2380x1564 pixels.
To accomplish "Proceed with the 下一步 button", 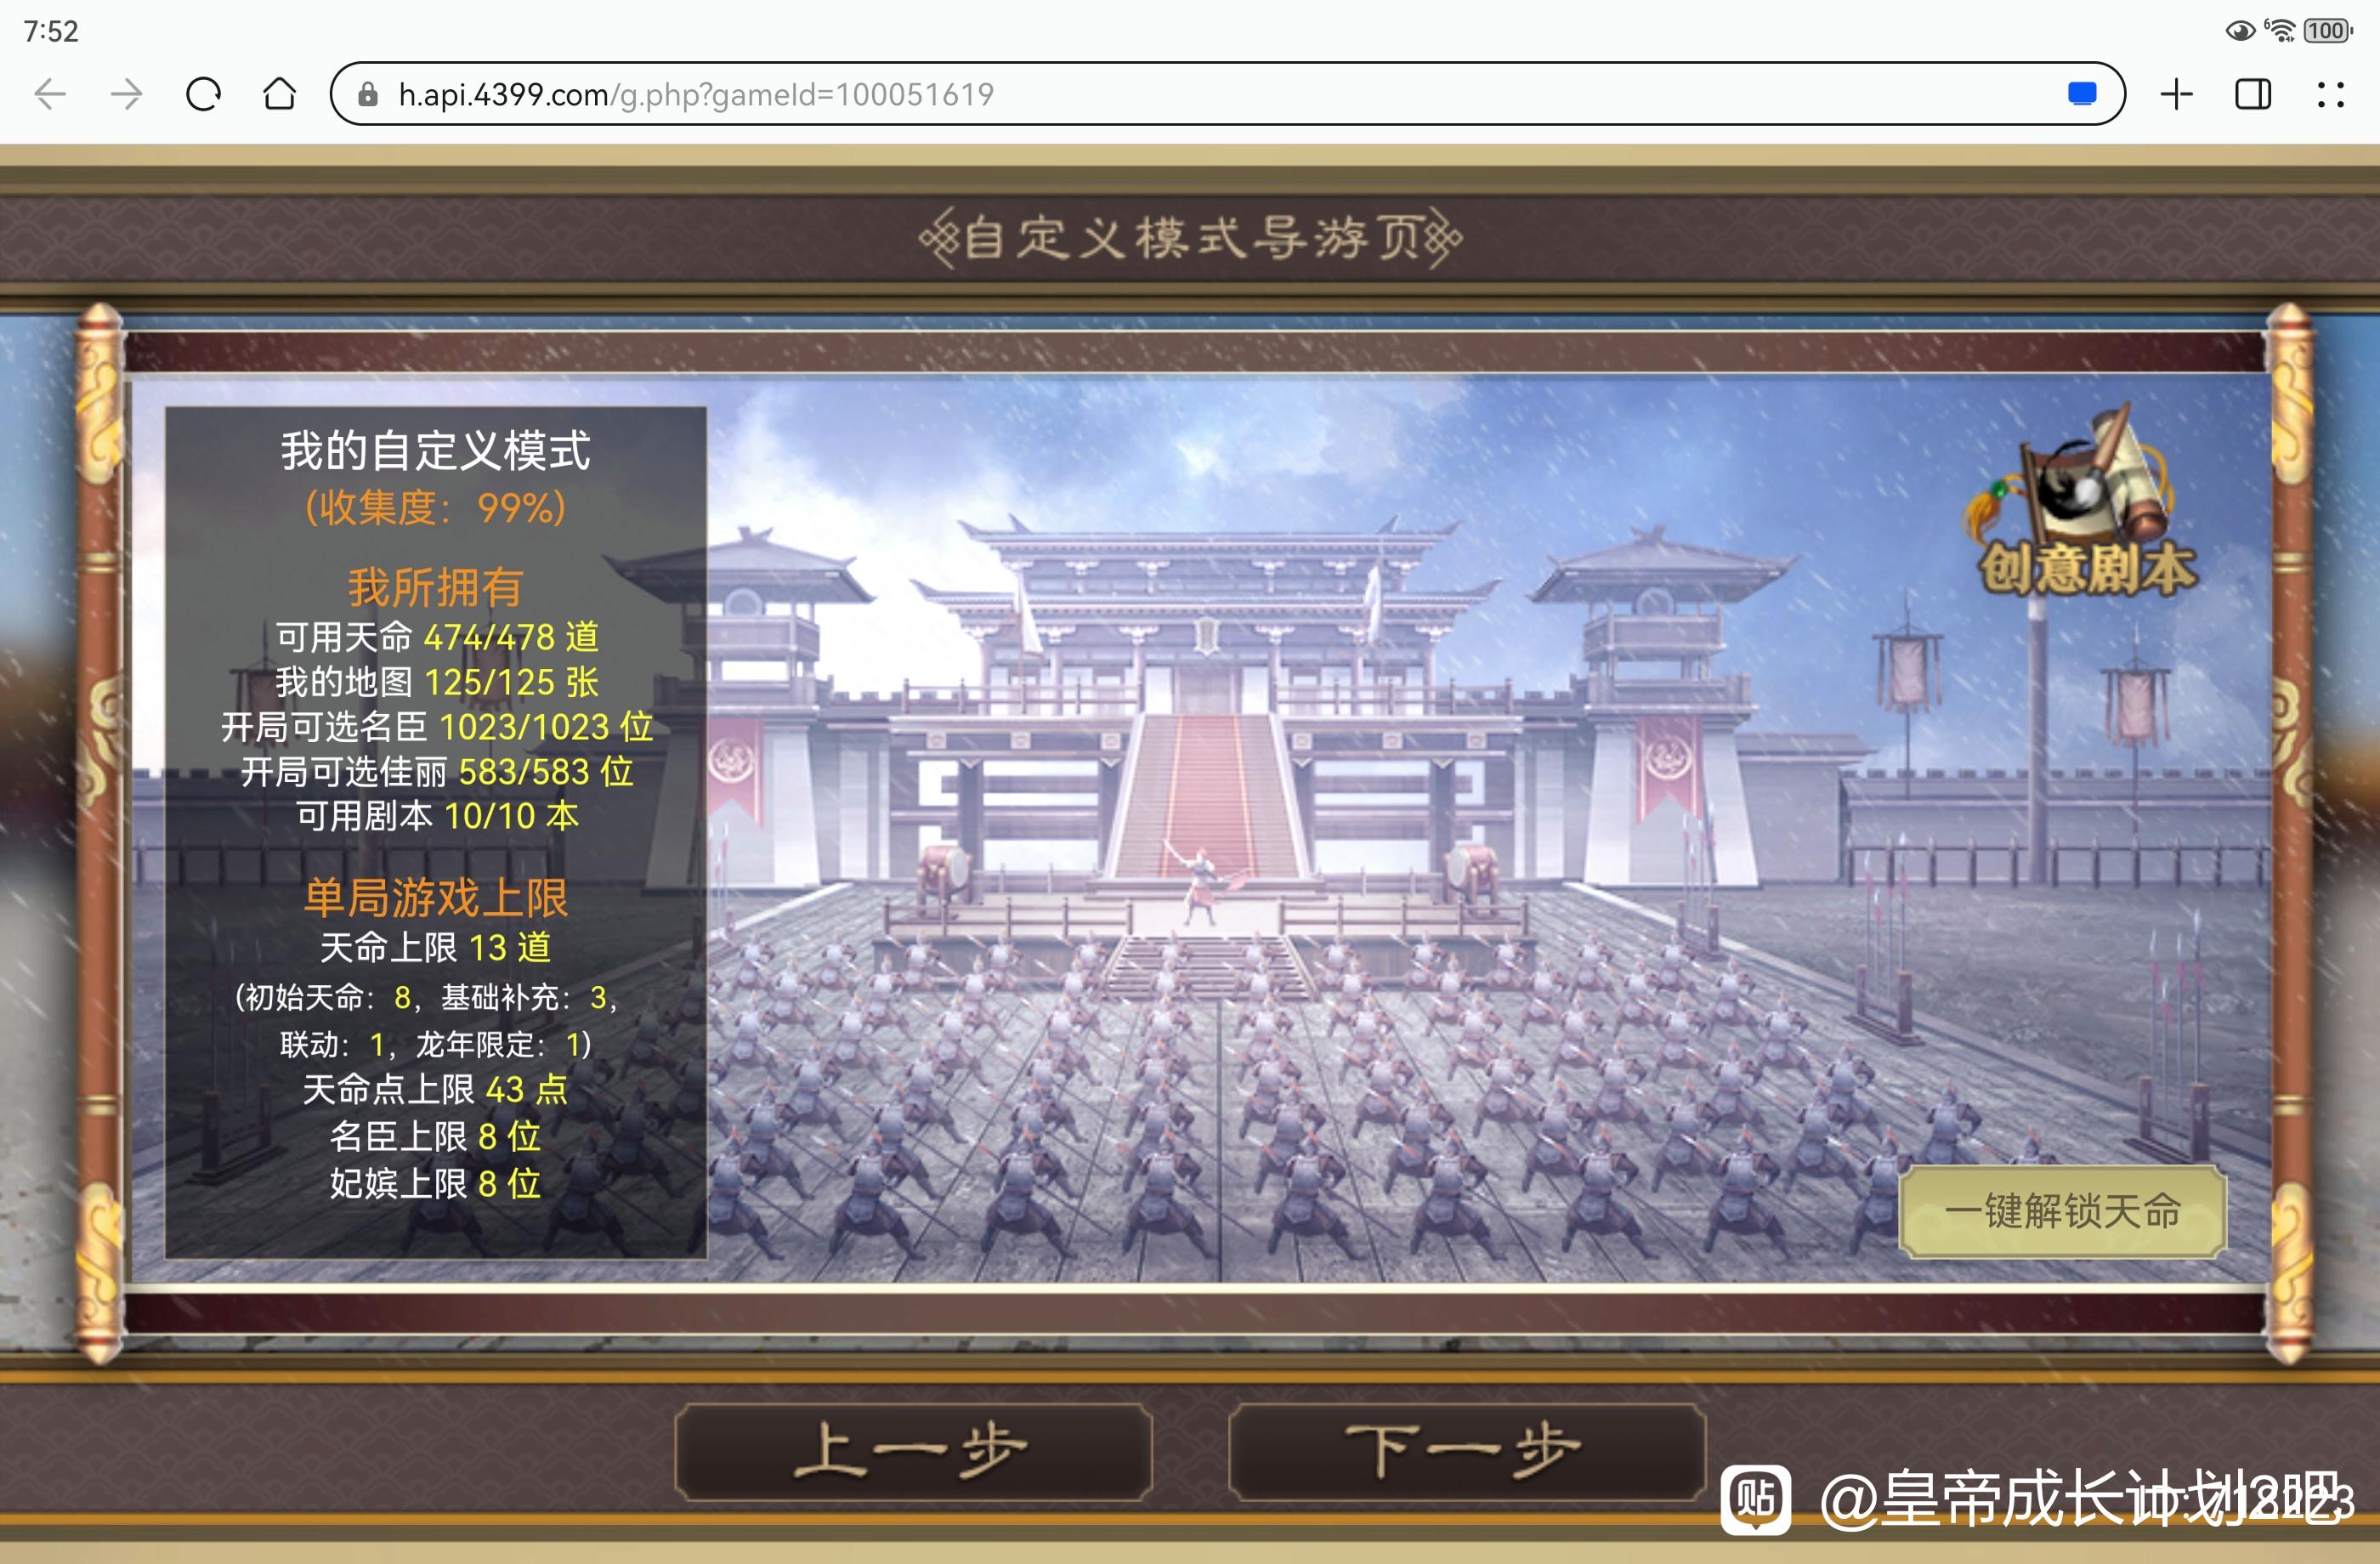I will 1466,1451.
